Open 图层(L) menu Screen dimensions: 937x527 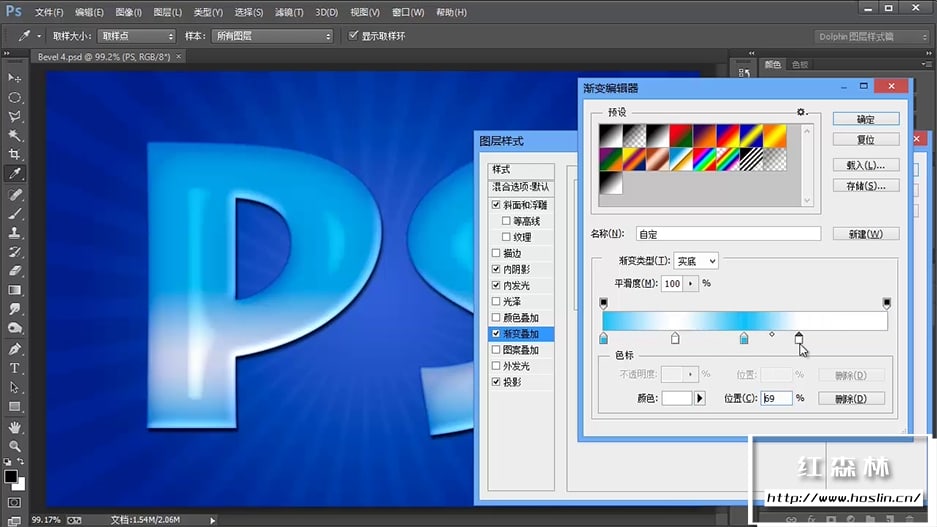pos(167,12)
